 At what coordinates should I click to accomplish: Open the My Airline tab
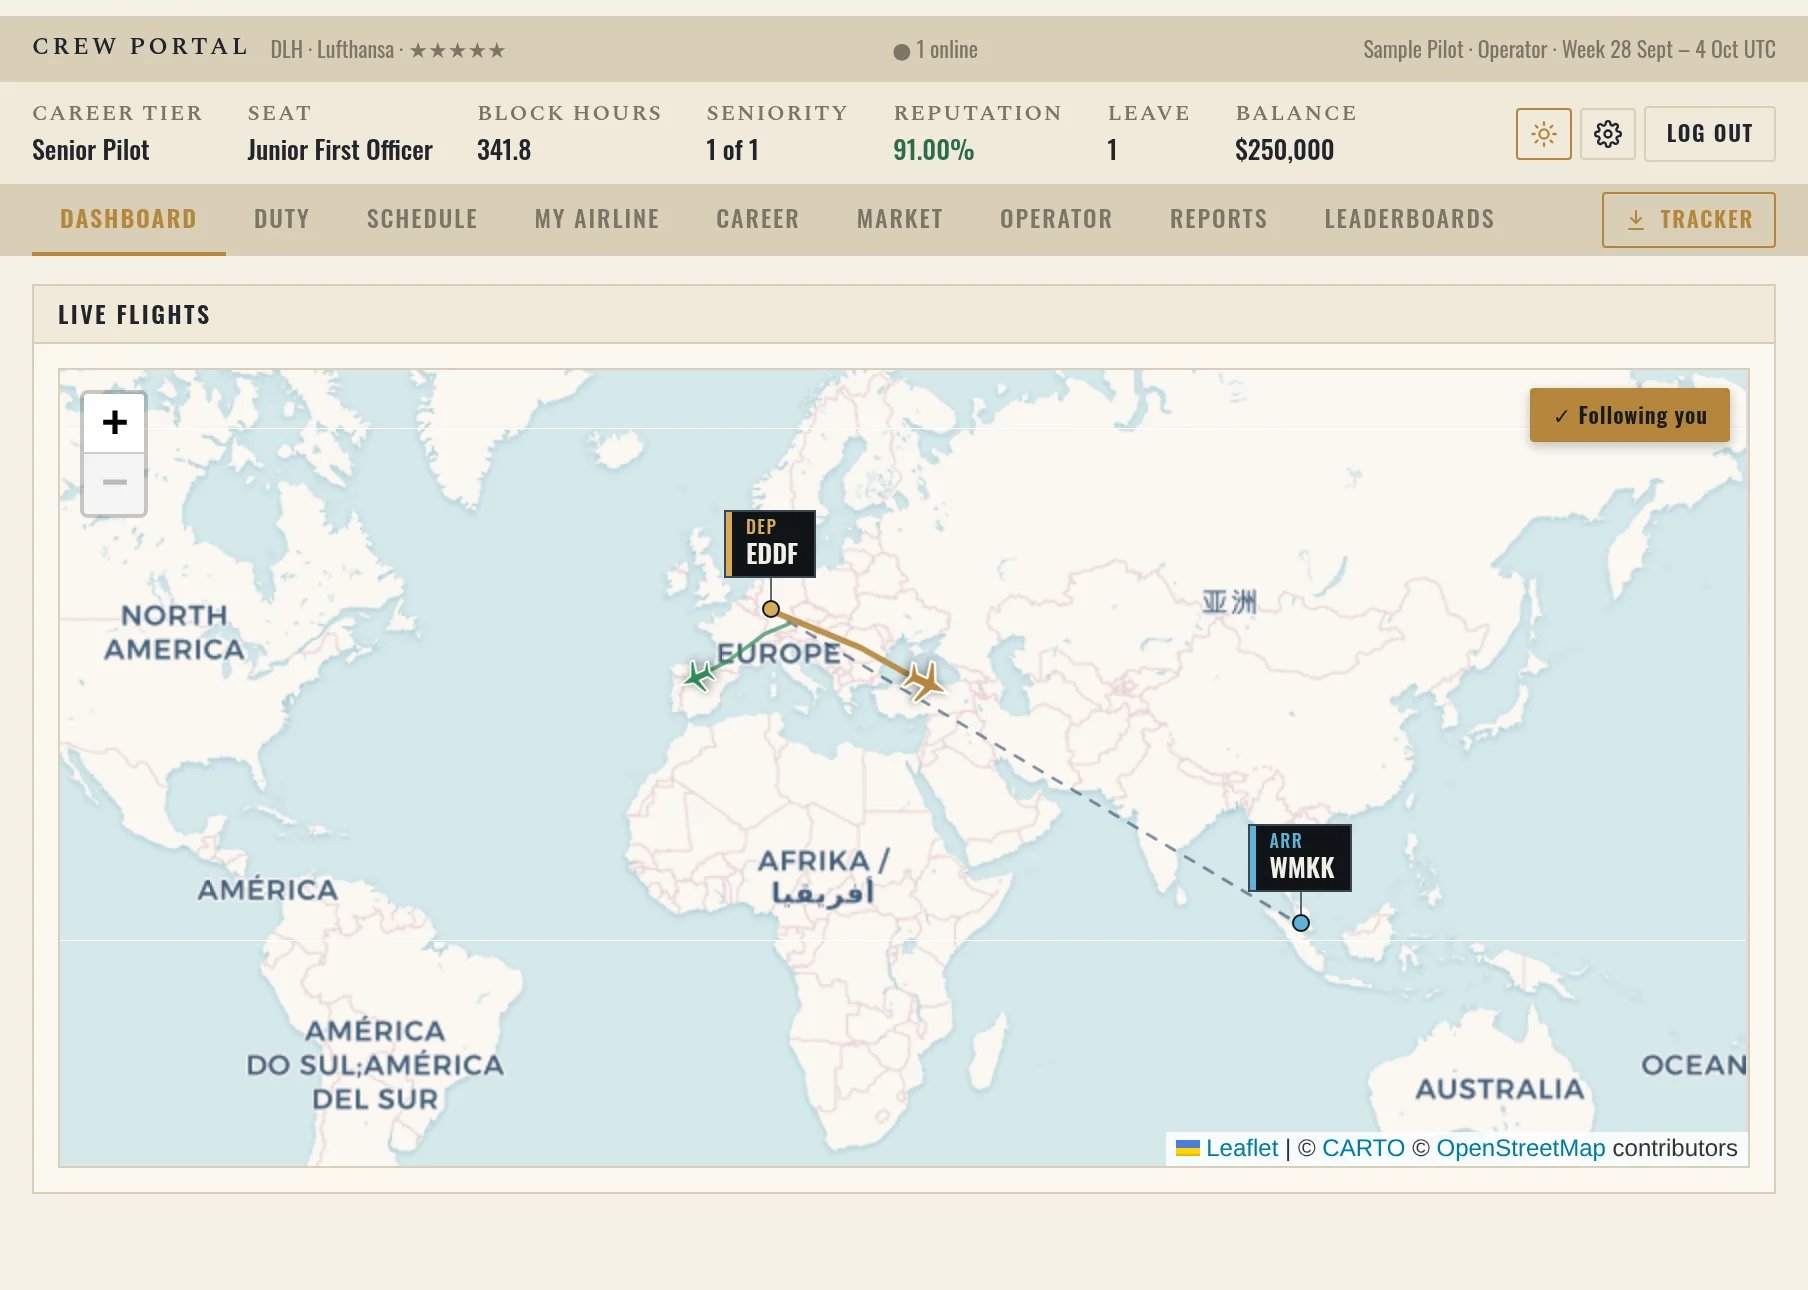597,219
